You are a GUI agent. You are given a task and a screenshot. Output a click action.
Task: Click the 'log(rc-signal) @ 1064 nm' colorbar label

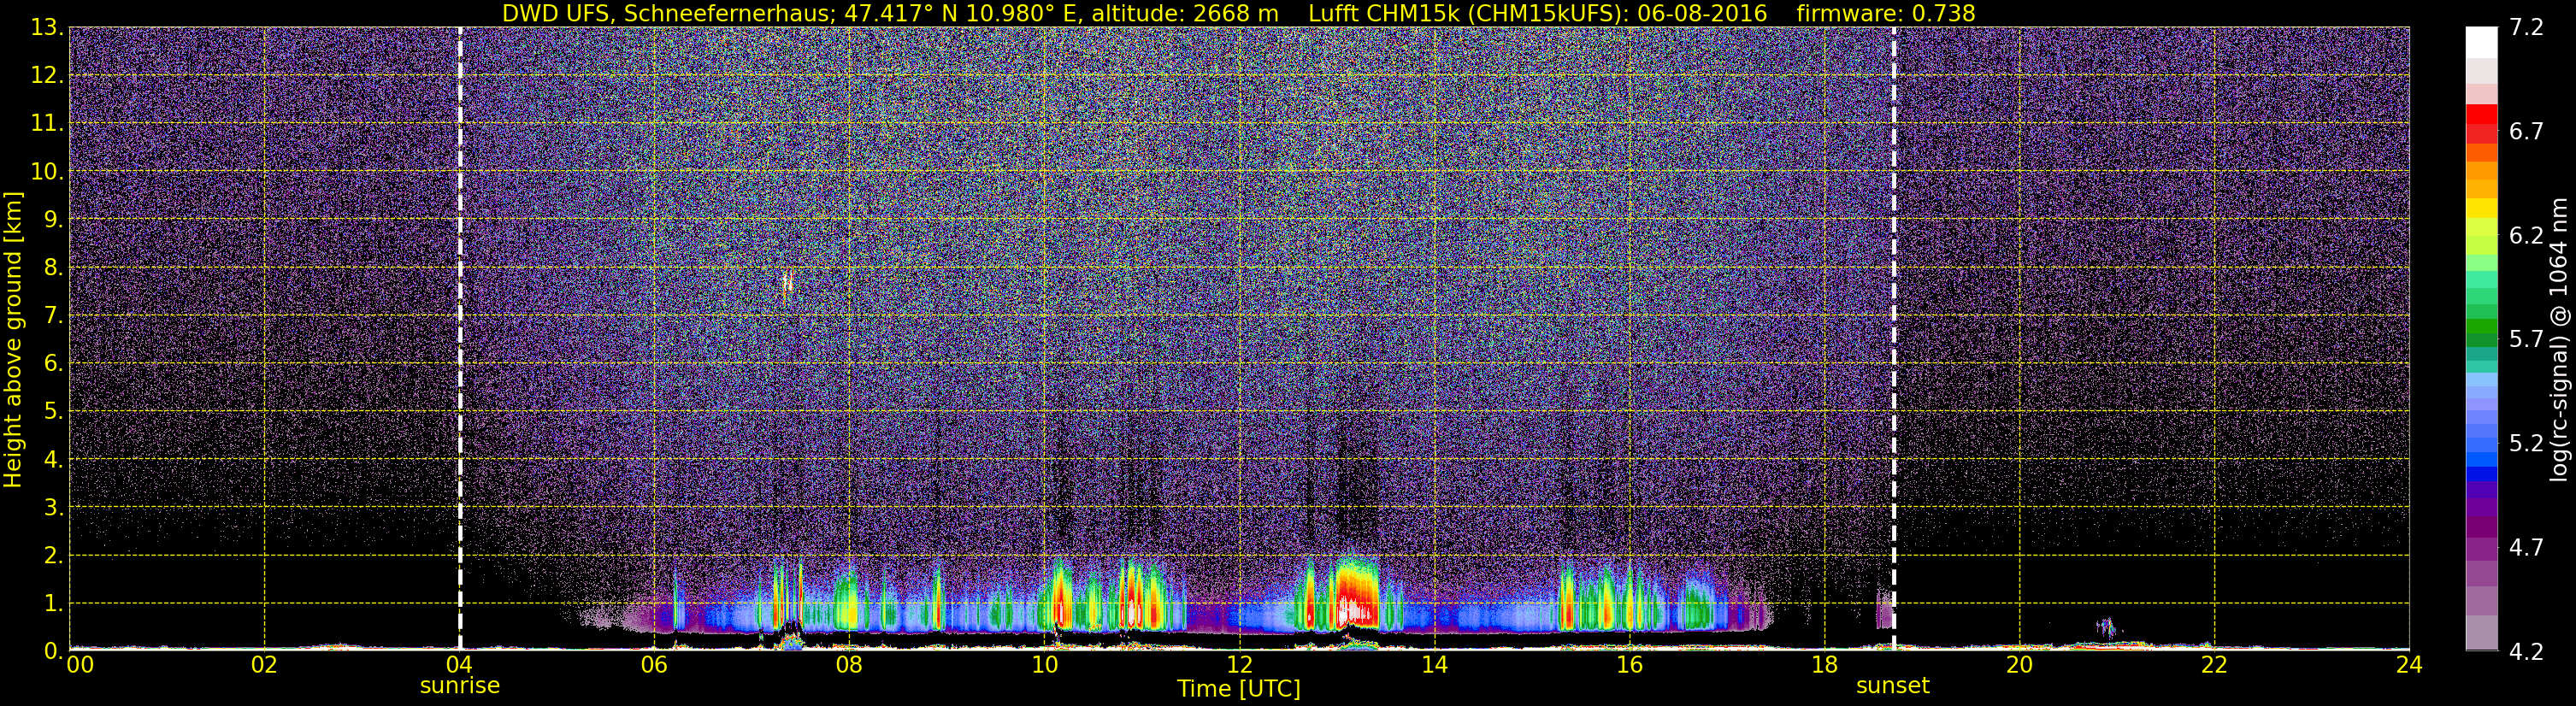pyautogui.click(x=2557, y=340)
